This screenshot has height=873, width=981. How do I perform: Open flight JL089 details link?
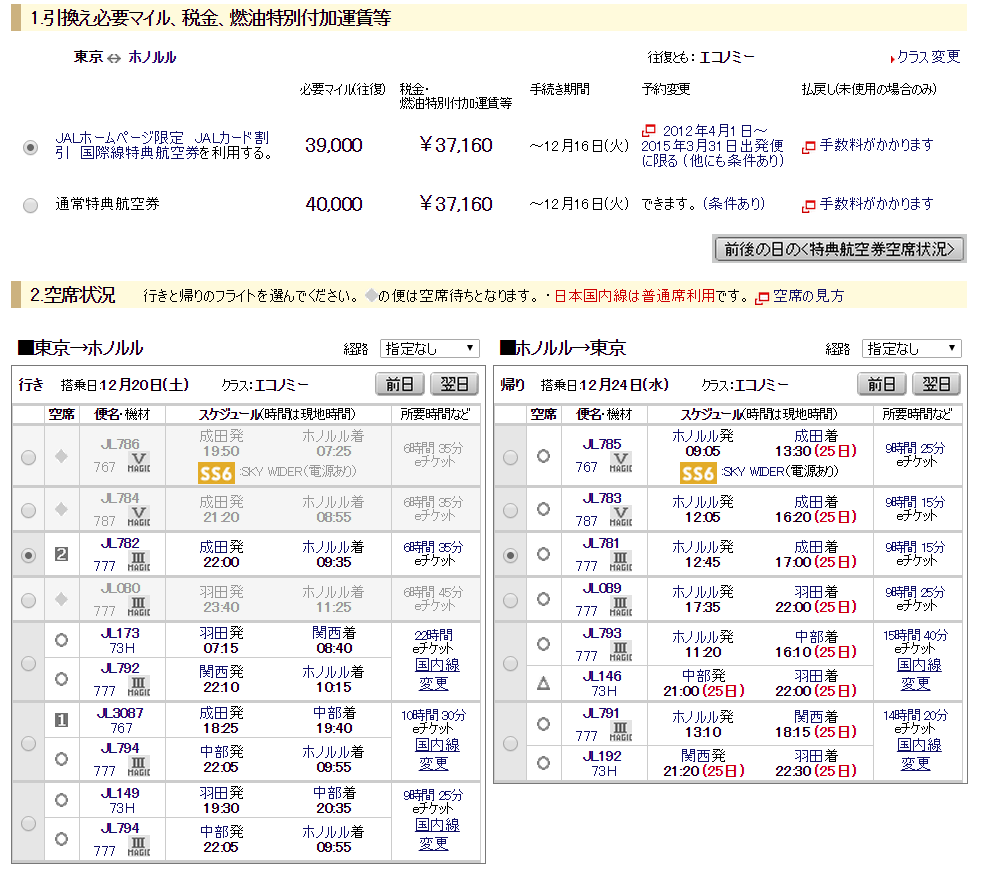pos(602,588)
